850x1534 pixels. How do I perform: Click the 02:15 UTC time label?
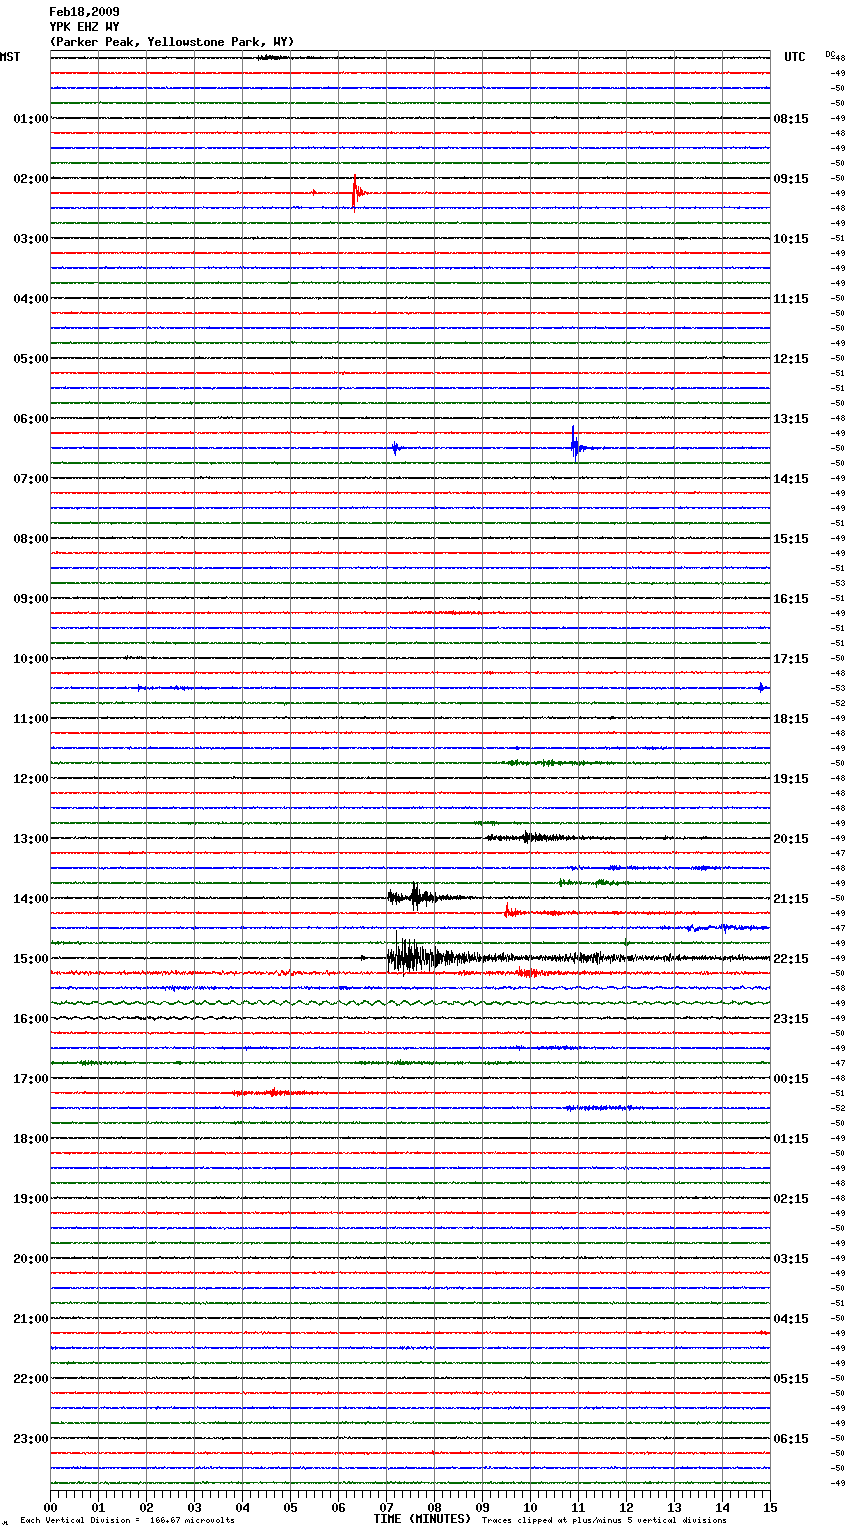click(x=791, y=1199)
